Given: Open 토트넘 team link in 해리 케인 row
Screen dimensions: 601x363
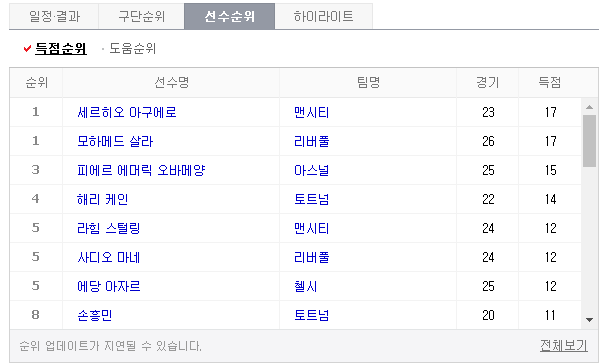Looking at the screenshot, I should click(312, 199).
